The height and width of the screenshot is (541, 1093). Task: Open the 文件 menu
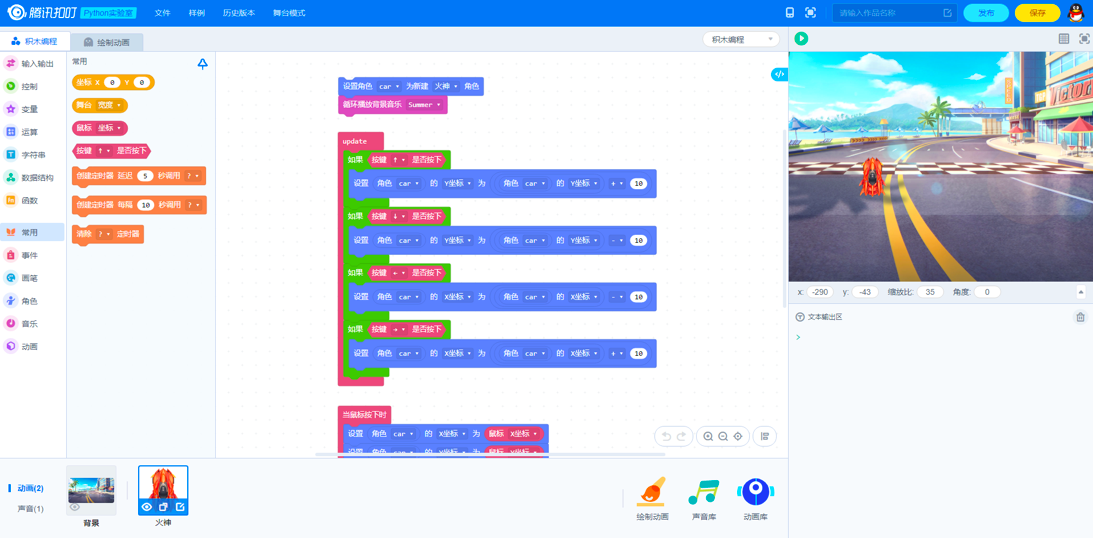click(162, 13)
